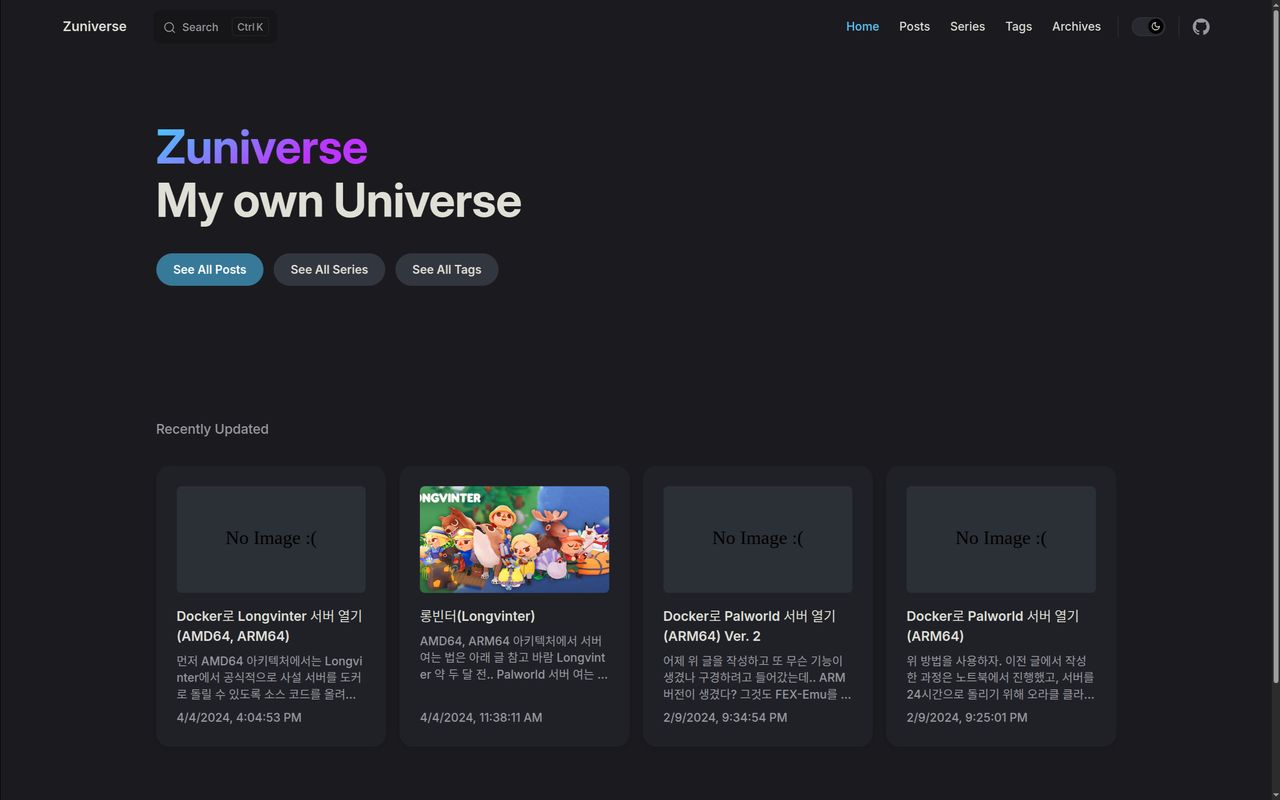Click the Zuniverse site logo
Viewport: 1280px width, 800px height.
coord(94,27)
